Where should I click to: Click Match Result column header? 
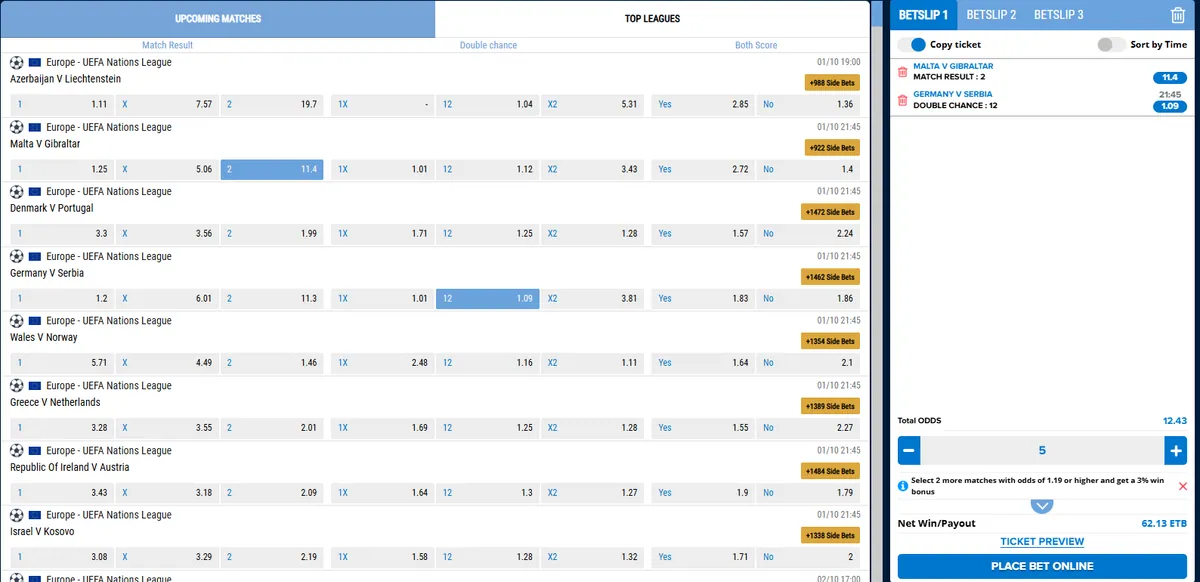[x=167, y=45]
